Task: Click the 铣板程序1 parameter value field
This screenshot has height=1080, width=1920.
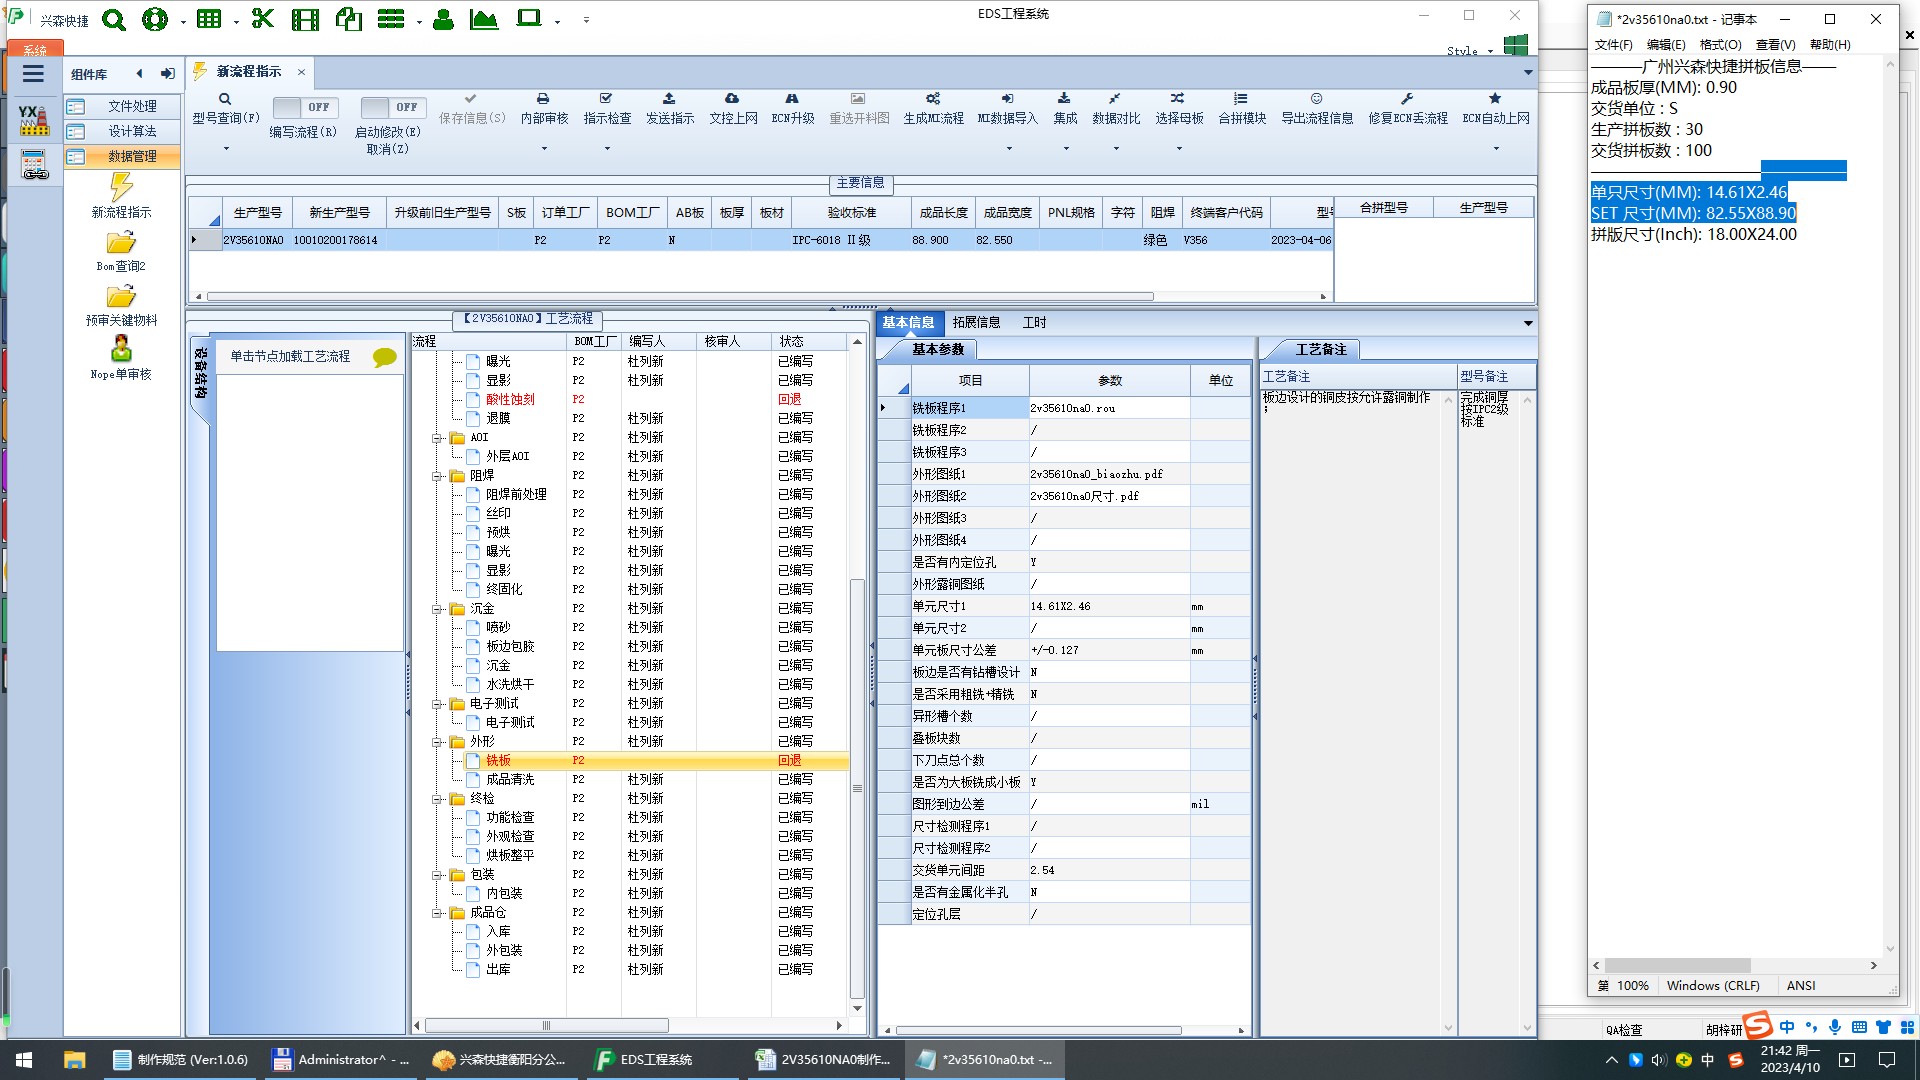Action: (x=1109, y=408)
